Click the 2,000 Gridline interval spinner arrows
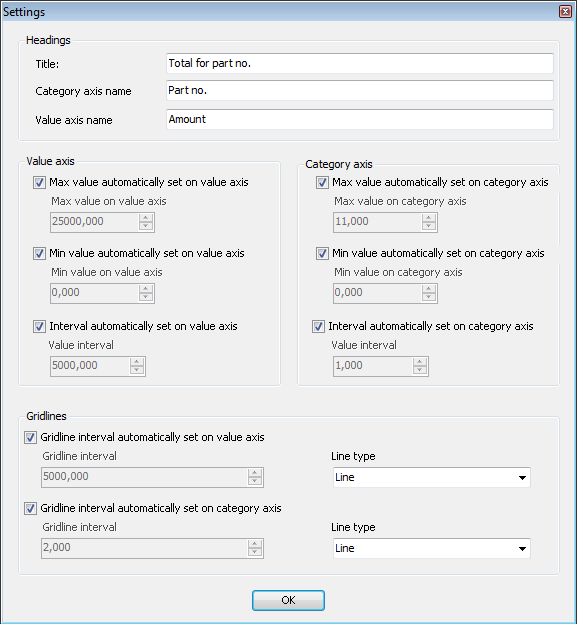 point(255,548)
